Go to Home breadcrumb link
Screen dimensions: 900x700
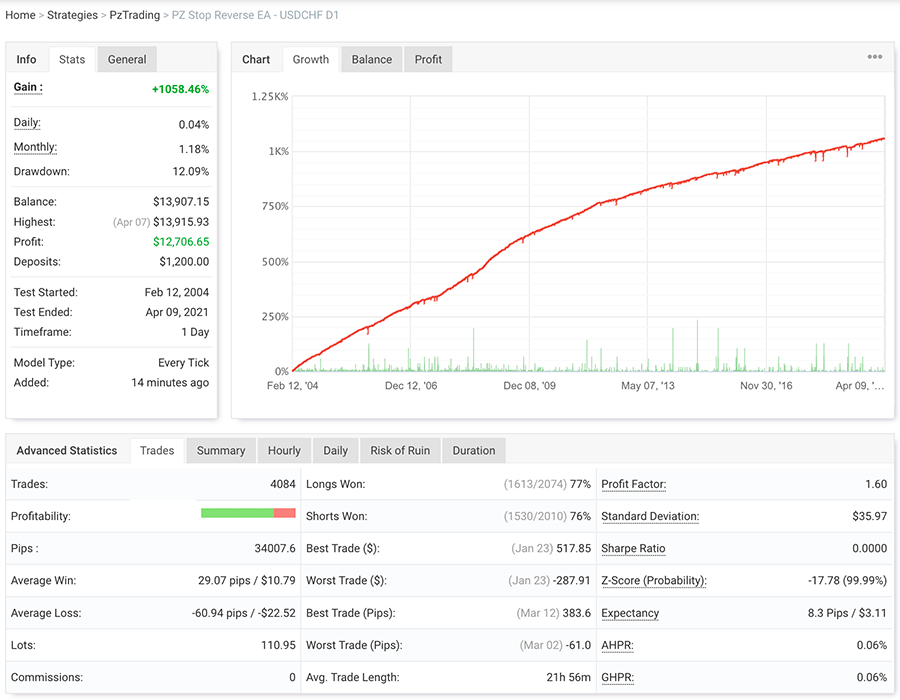pyautogui.click(x=20, y=15)
